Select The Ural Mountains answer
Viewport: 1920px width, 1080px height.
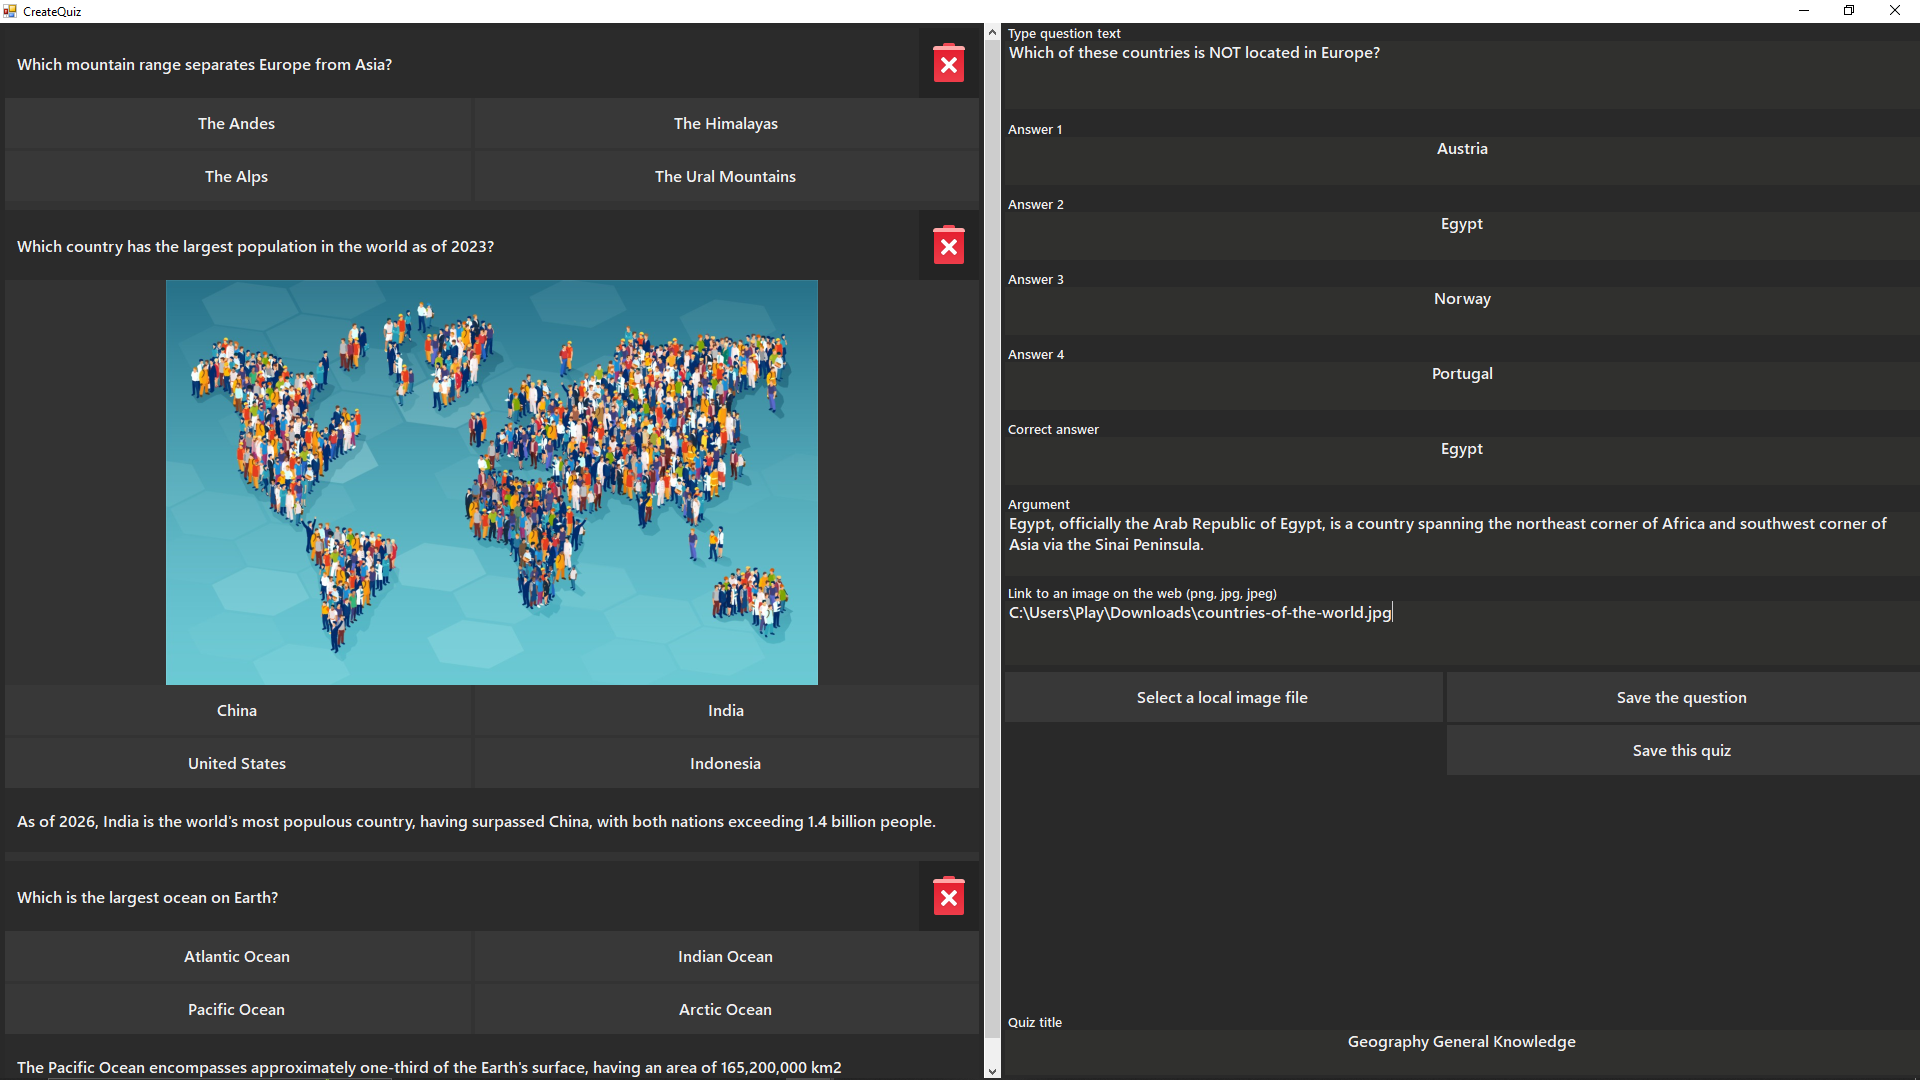pos(725,177)
